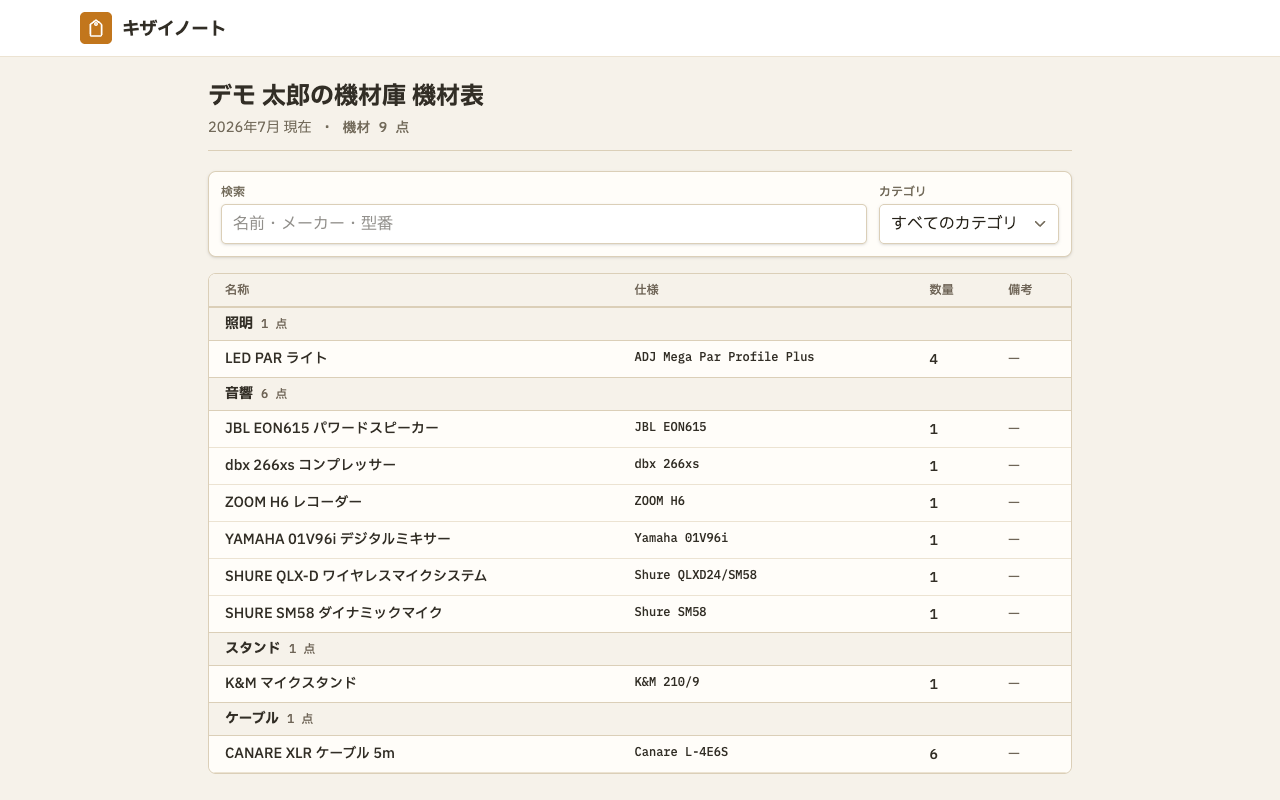Click quantity 4 for LED PAR ライト

point(933,359)
